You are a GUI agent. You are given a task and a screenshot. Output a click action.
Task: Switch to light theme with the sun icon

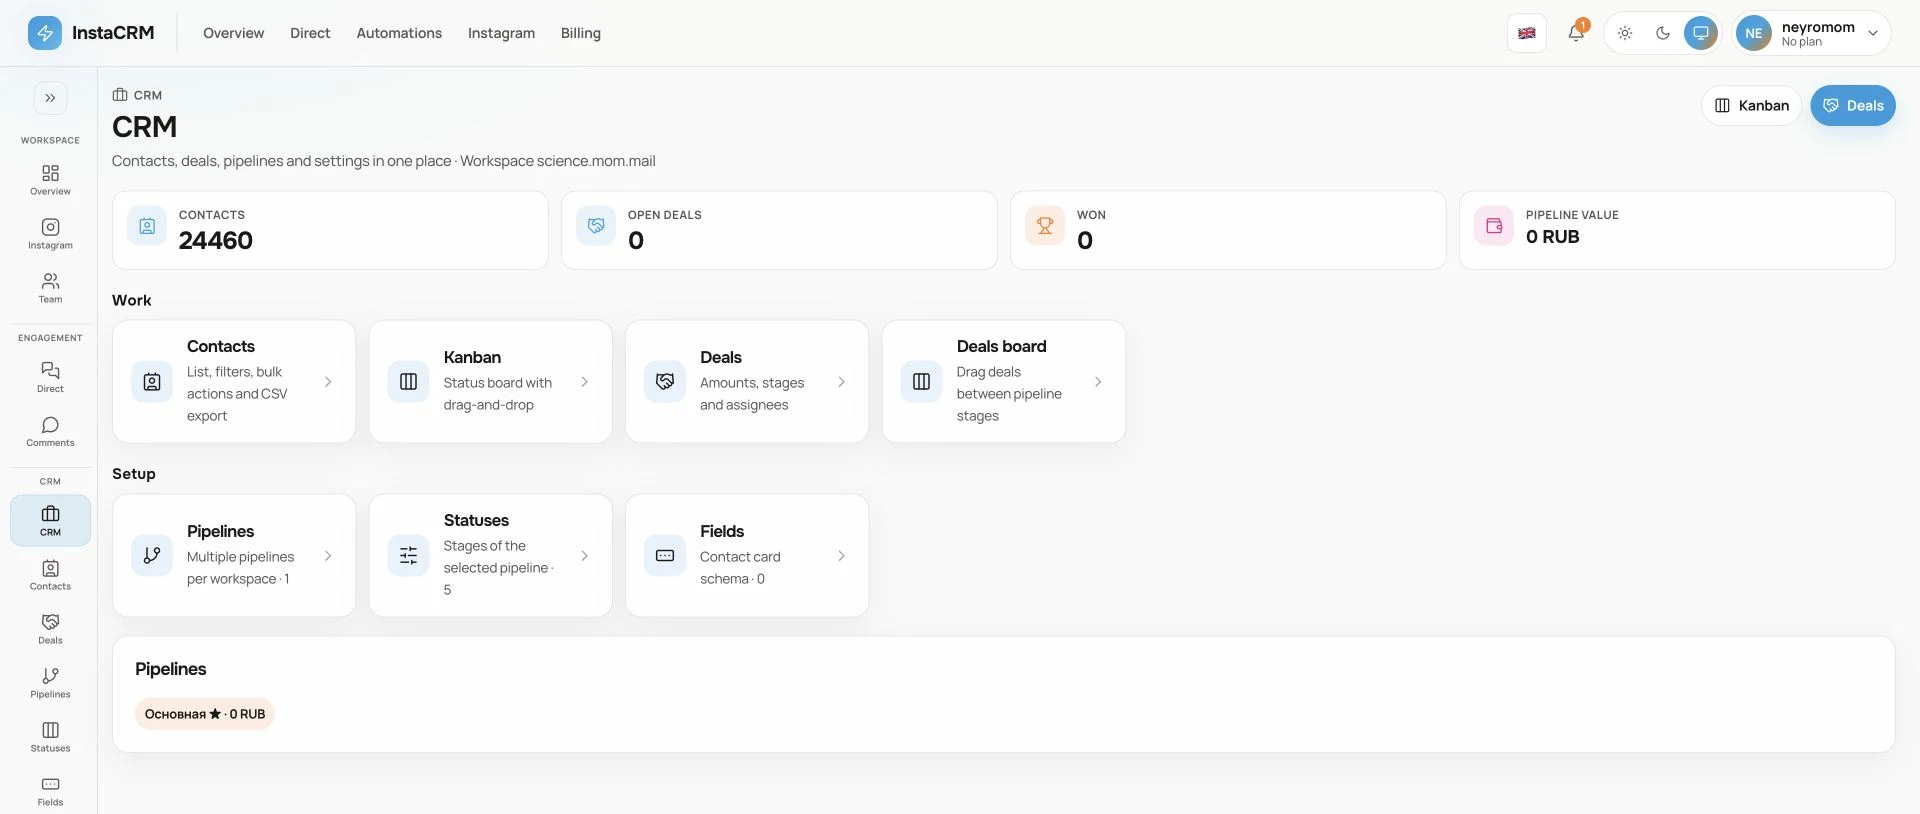tap(1625, 33)
